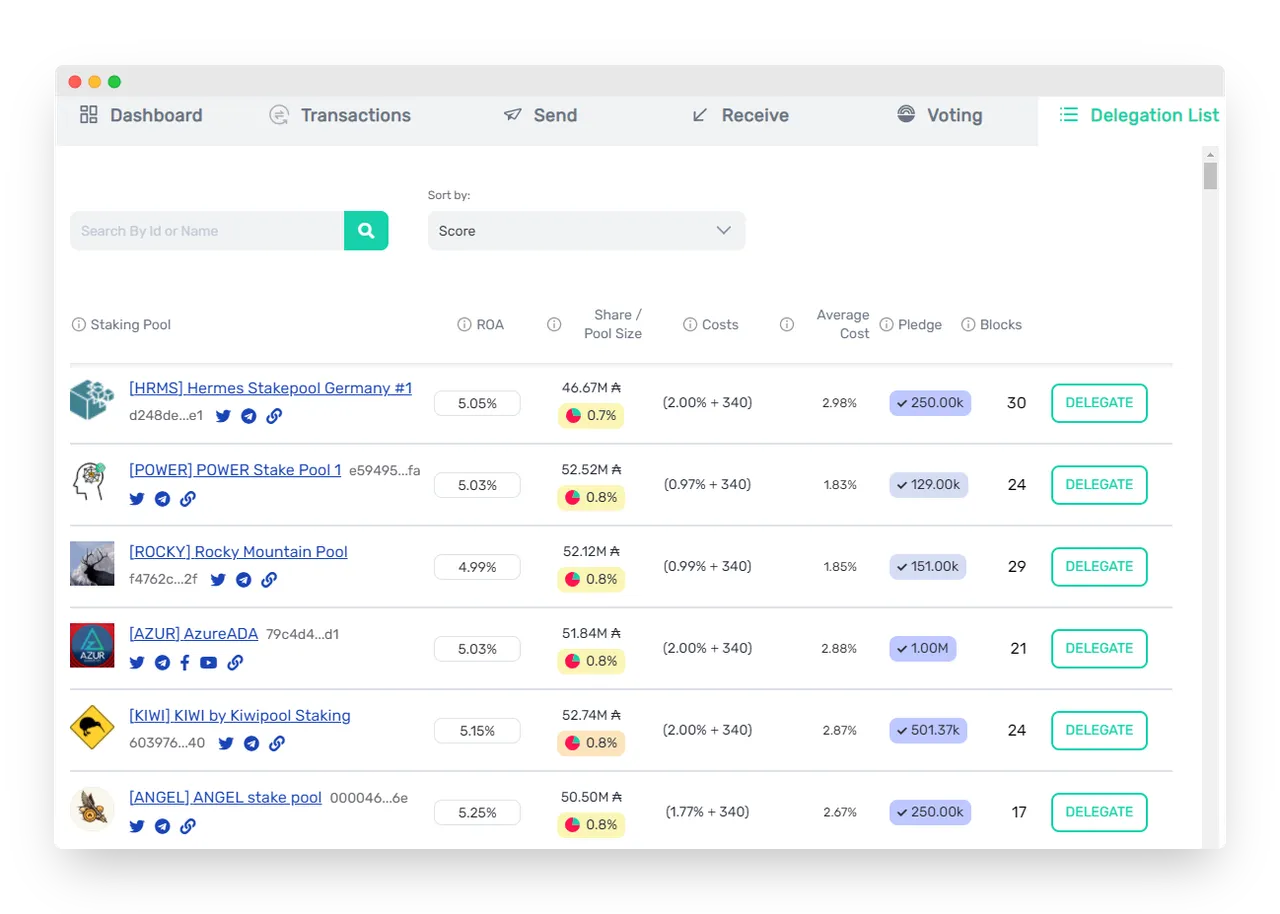
Task: Open the YouTube icon for AzureADA
Action: pyautogui.click(x=208, y=662)
